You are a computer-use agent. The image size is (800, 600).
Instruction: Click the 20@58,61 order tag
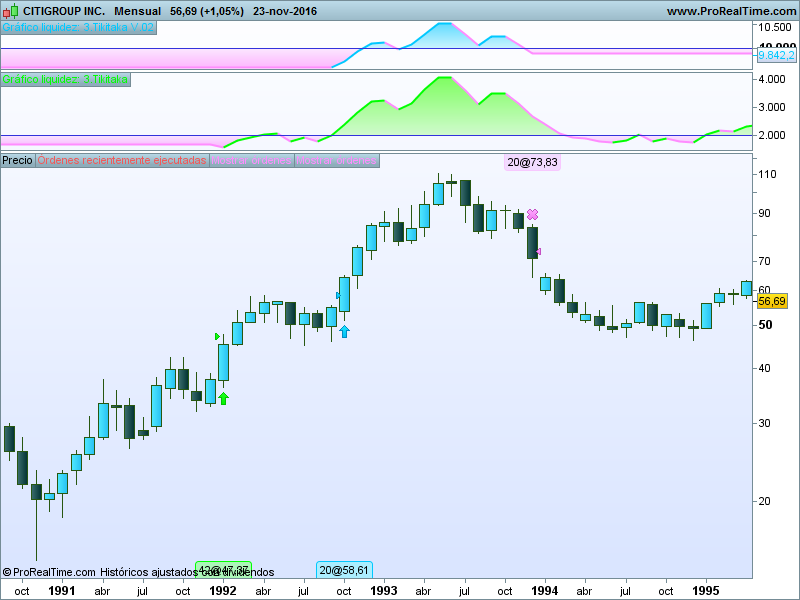[x=344, y=570]
